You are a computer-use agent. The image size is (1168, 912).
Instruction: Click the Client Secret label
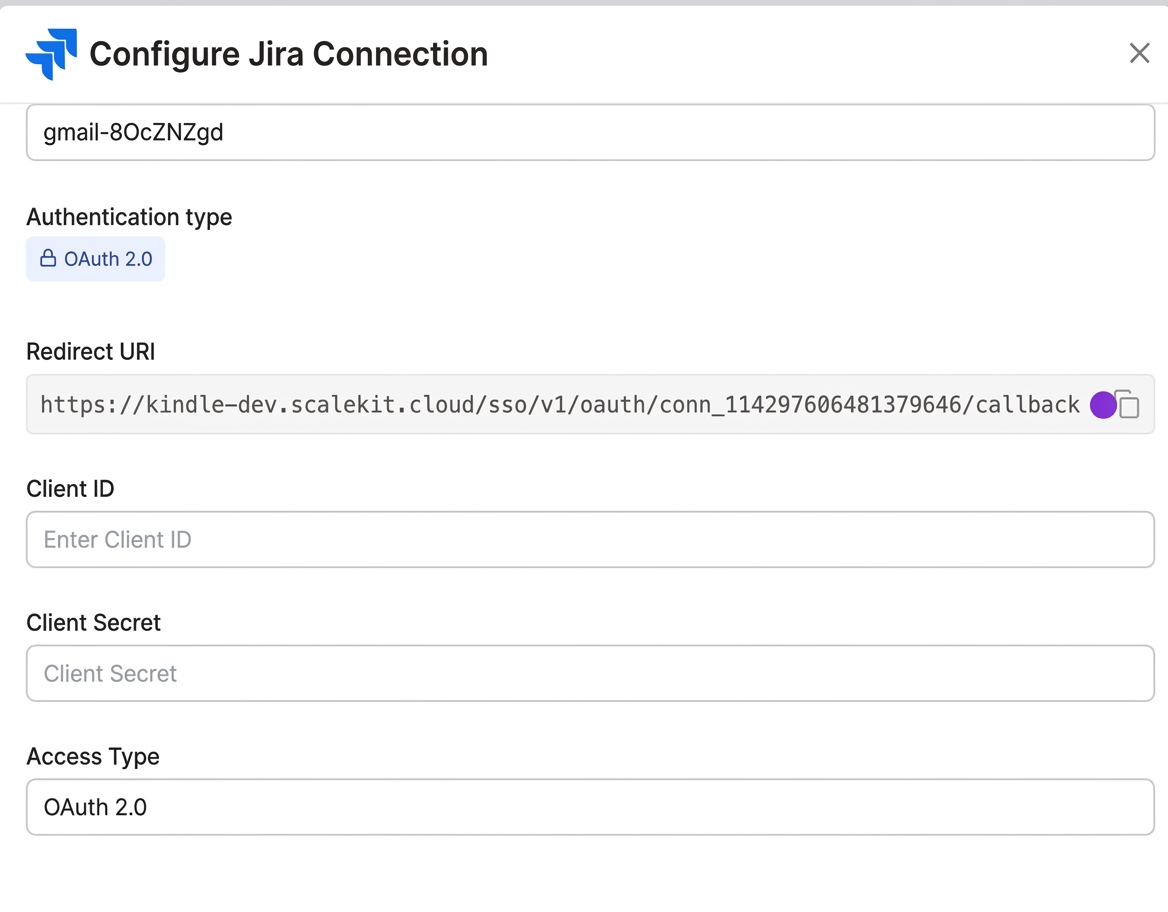[93, 622]
